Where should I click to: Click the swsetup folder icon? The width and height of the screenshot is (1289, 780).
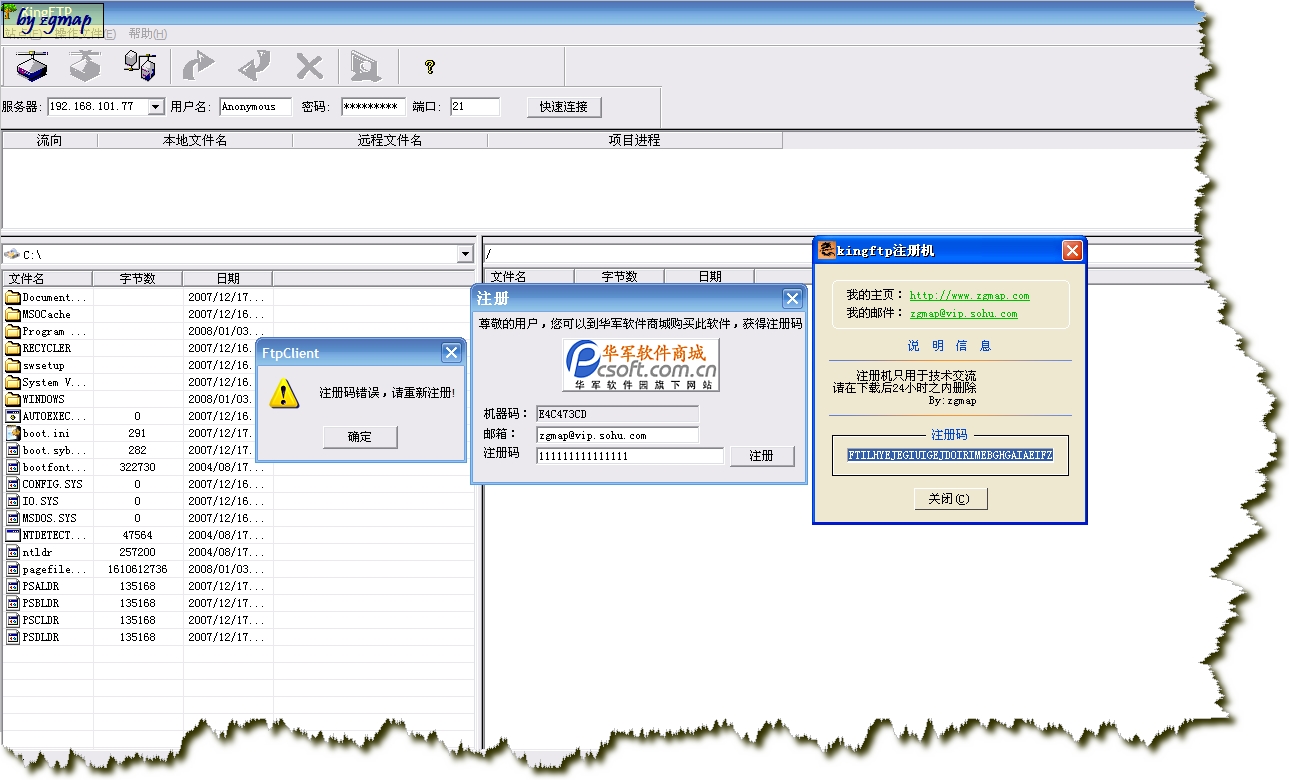pos(13,365)
